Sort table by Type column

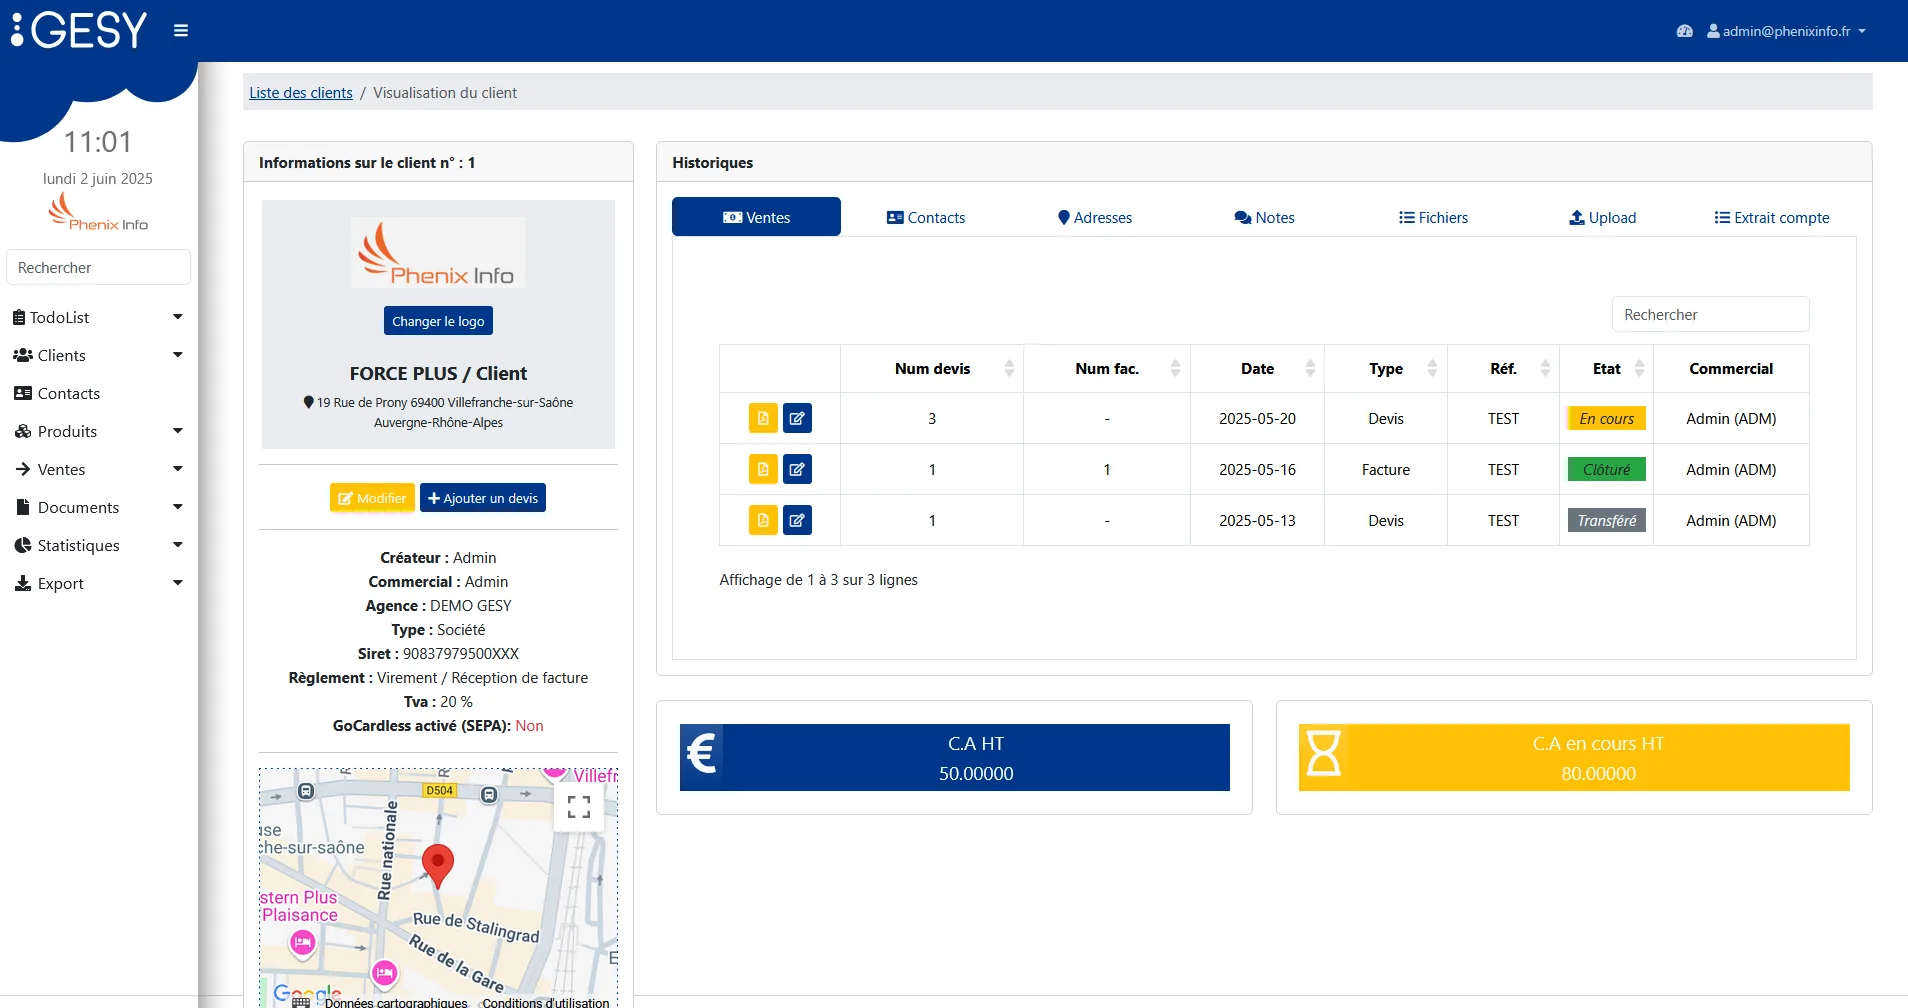[1386, 369]
